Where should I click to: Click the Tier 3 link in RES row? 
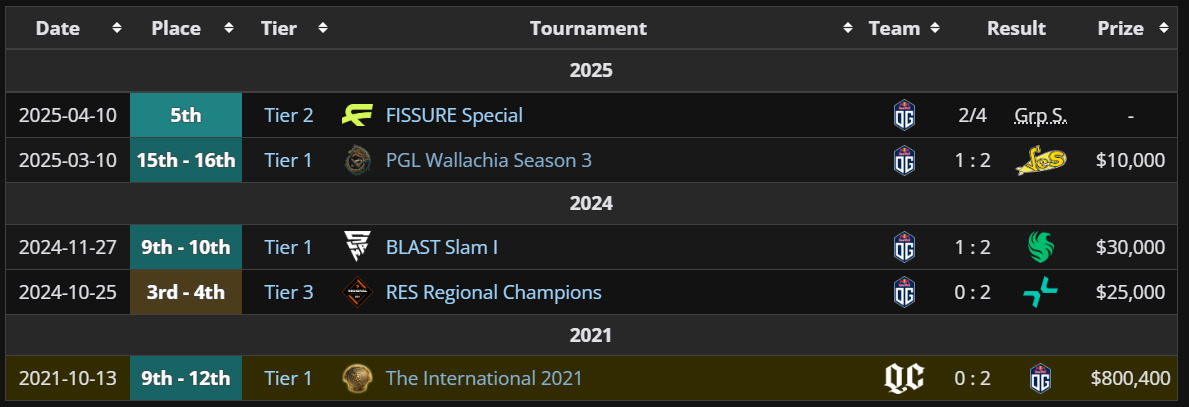[x=288, y=292]
